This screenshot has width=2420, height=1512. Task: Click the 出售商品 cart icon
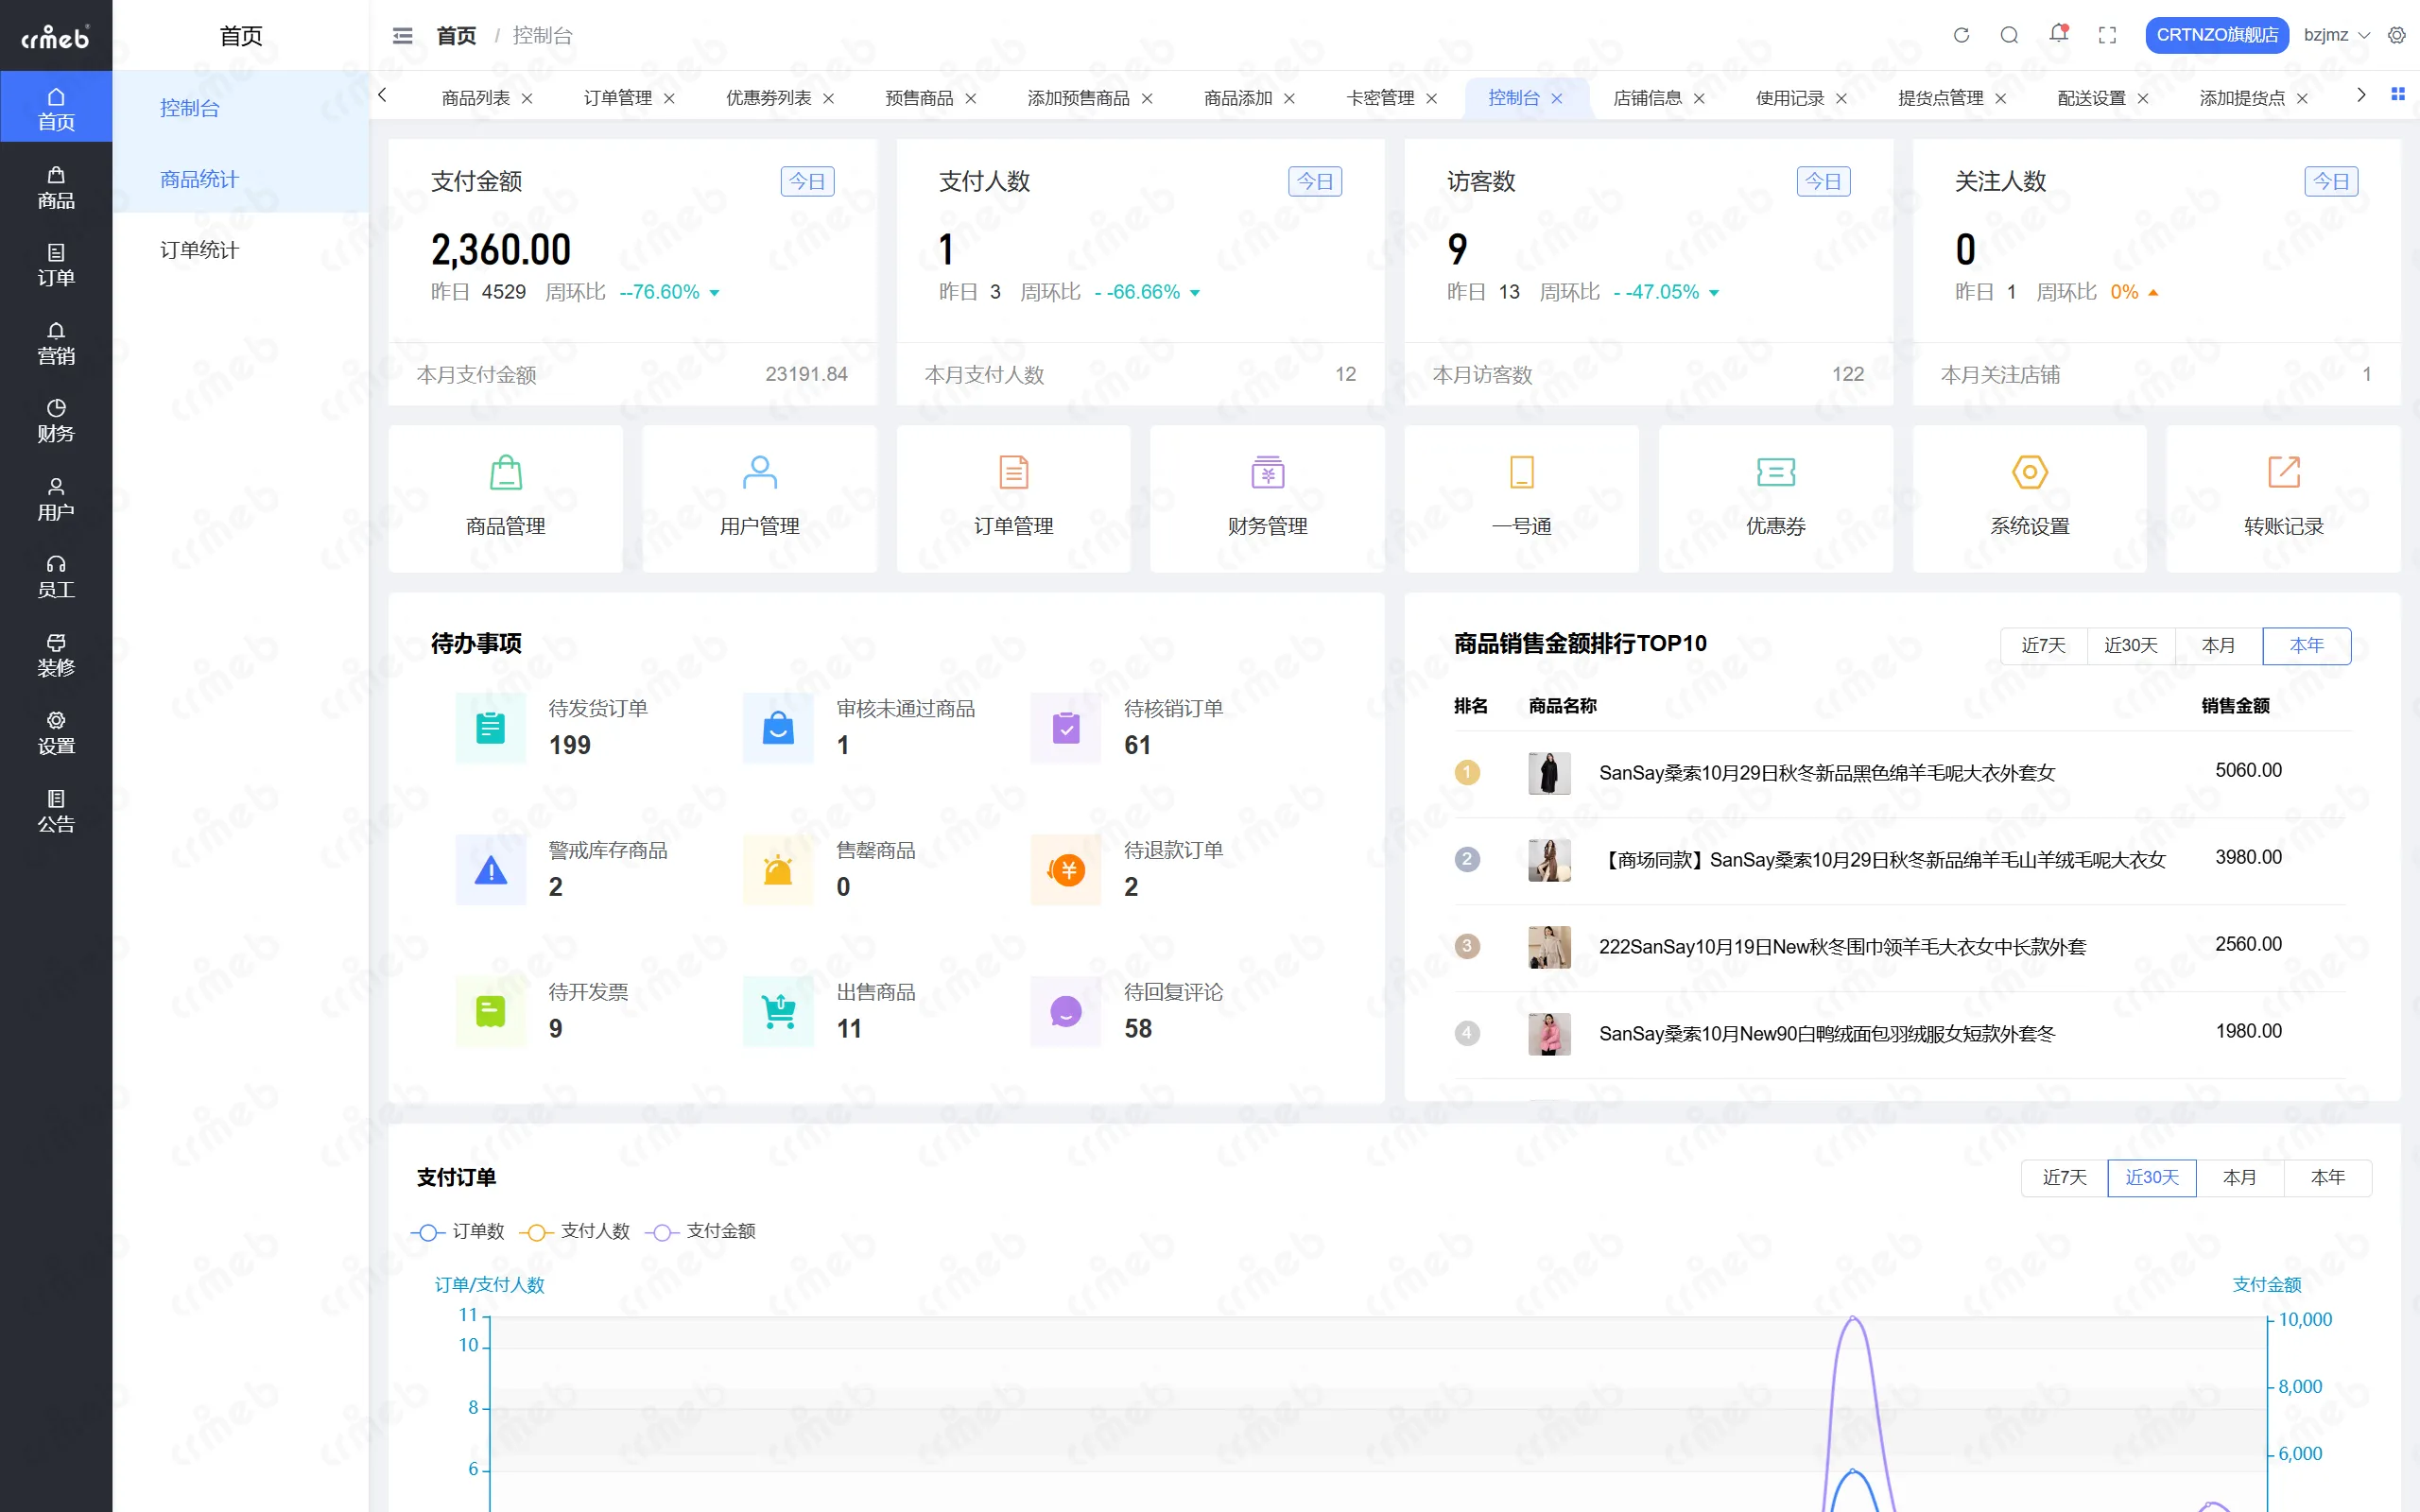[778, 1012]
